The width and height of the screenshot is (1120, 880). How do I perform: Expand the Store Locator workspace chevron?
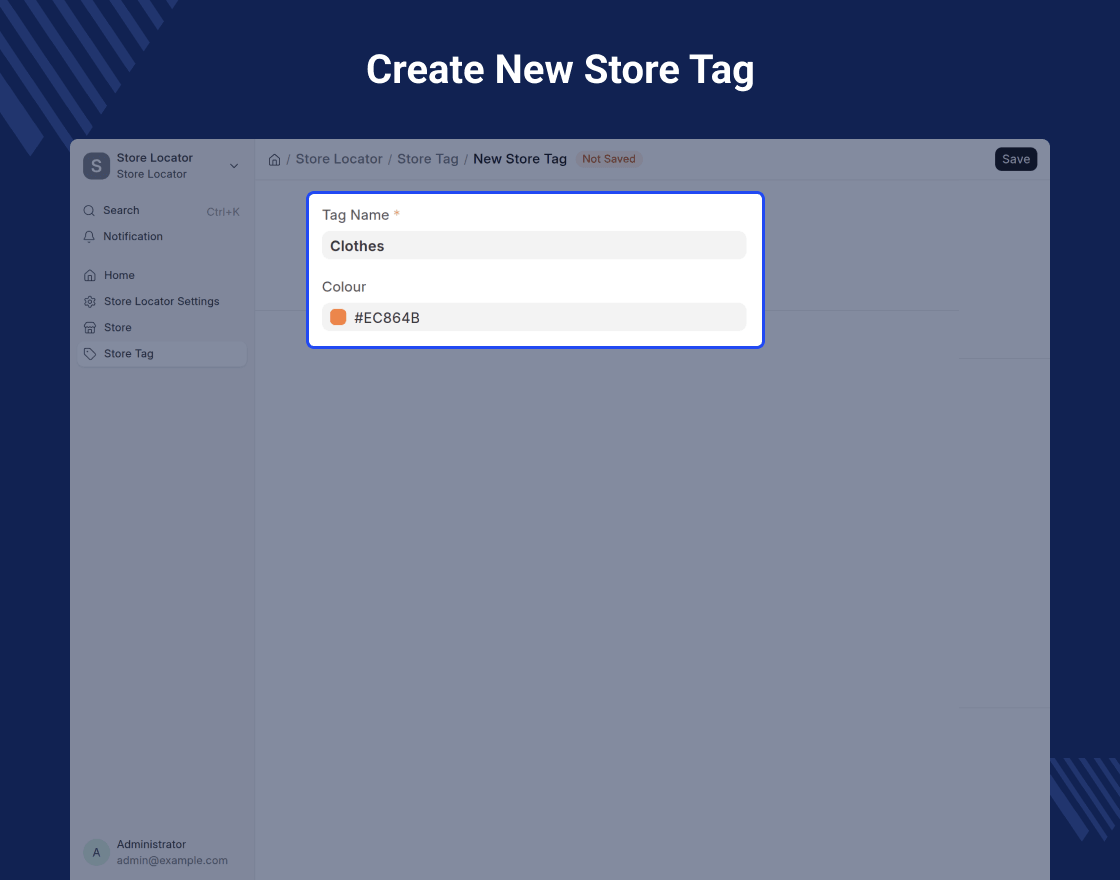pyautogui.click(x=234, y=166)
